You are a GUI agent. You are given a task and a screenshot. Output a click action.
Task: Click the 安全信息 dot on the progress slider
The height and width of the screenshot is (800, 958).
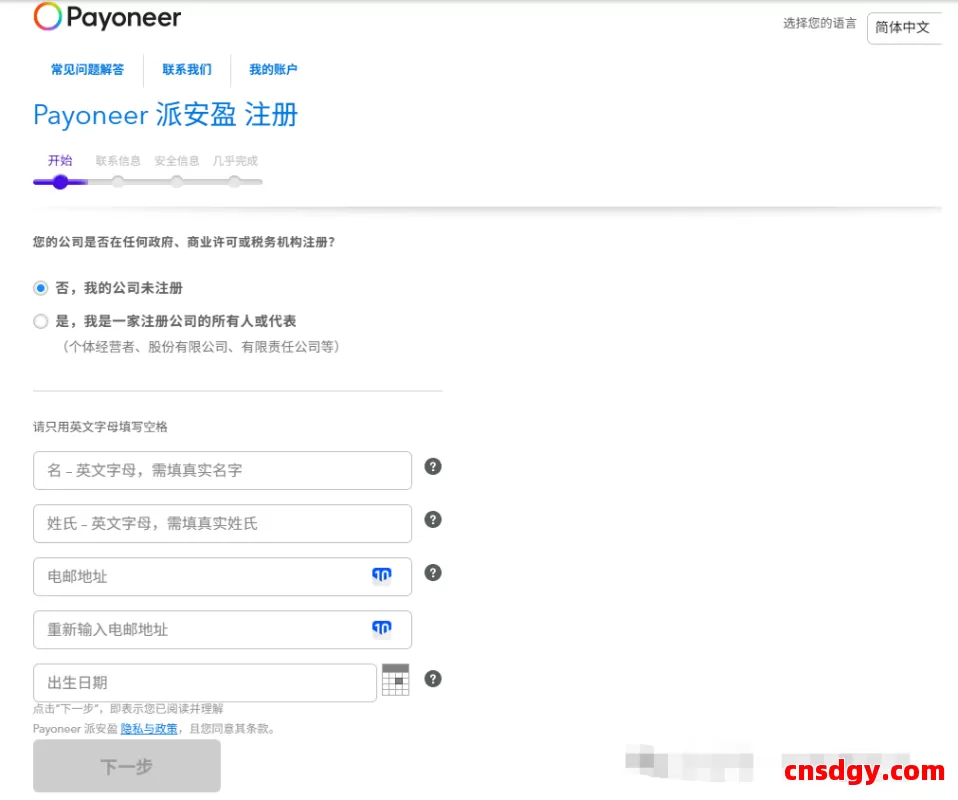click(x=177, y=182)
